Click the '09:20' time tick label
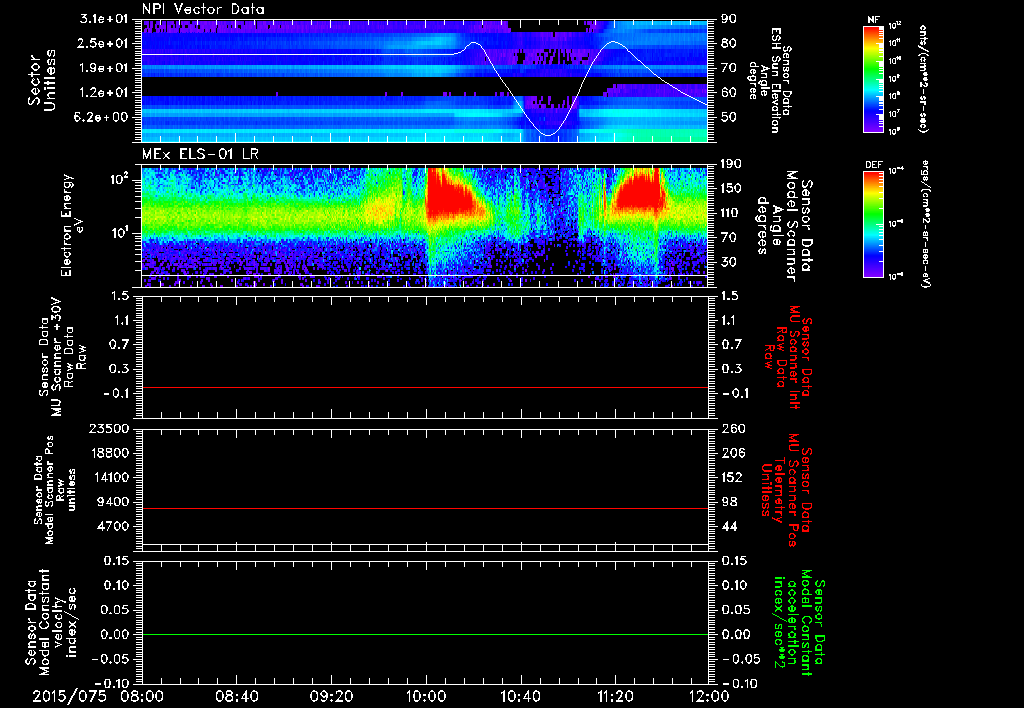Viewport: 1024px width, 708px height. pos(332,696)
